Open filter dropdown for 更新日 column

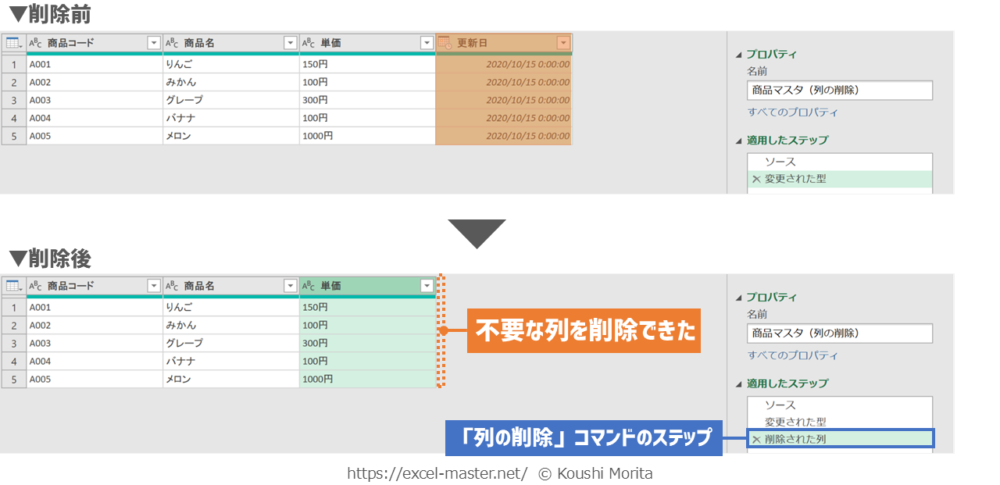click(563, 43)
